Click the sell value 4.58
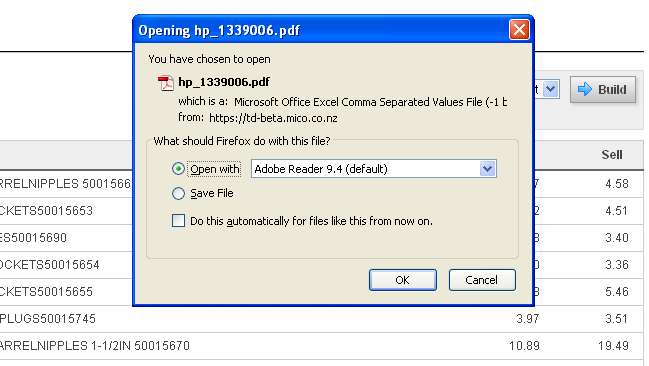 (x=617, y=184)
